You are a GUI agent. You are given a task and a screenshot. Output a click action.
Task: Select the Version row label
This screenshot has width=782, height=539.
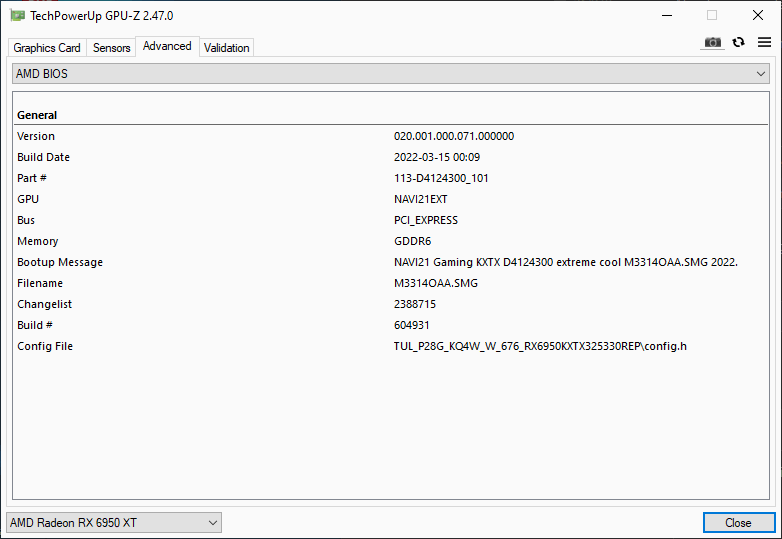[36, 136]
